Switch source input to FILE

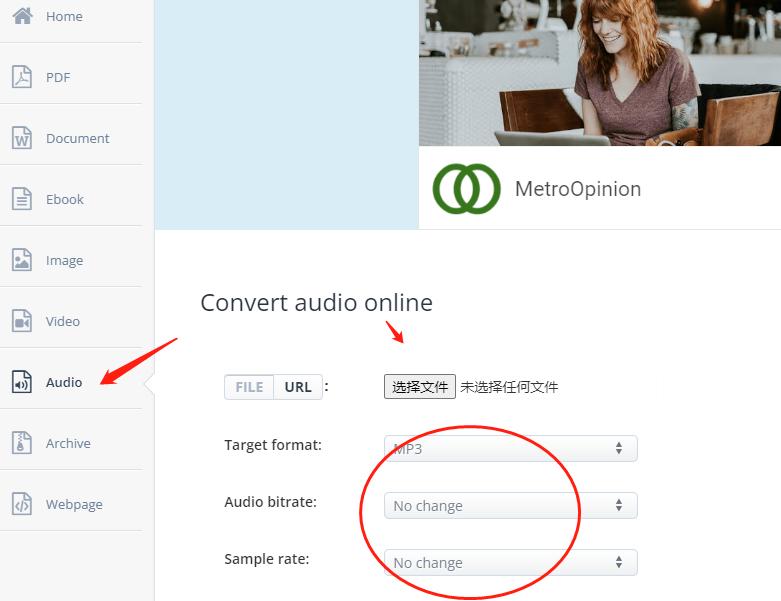pyautogui.click(x=249, y=387)
